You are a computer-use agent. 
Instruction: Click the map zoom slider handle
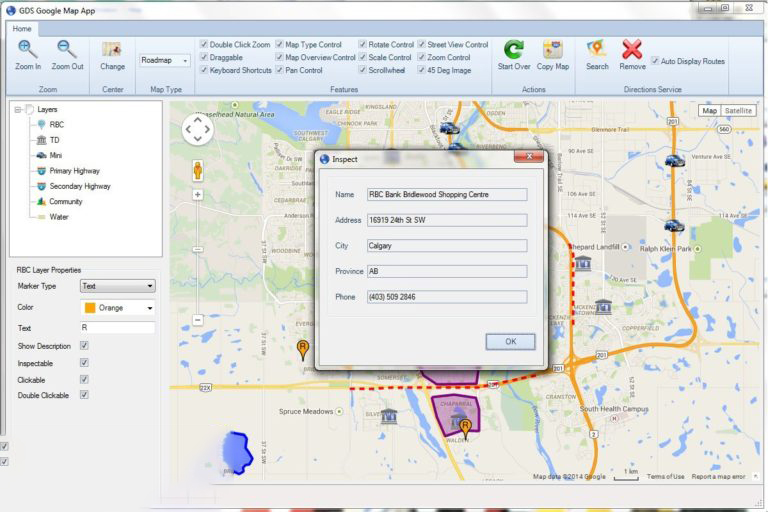click(x=197, y=249)
